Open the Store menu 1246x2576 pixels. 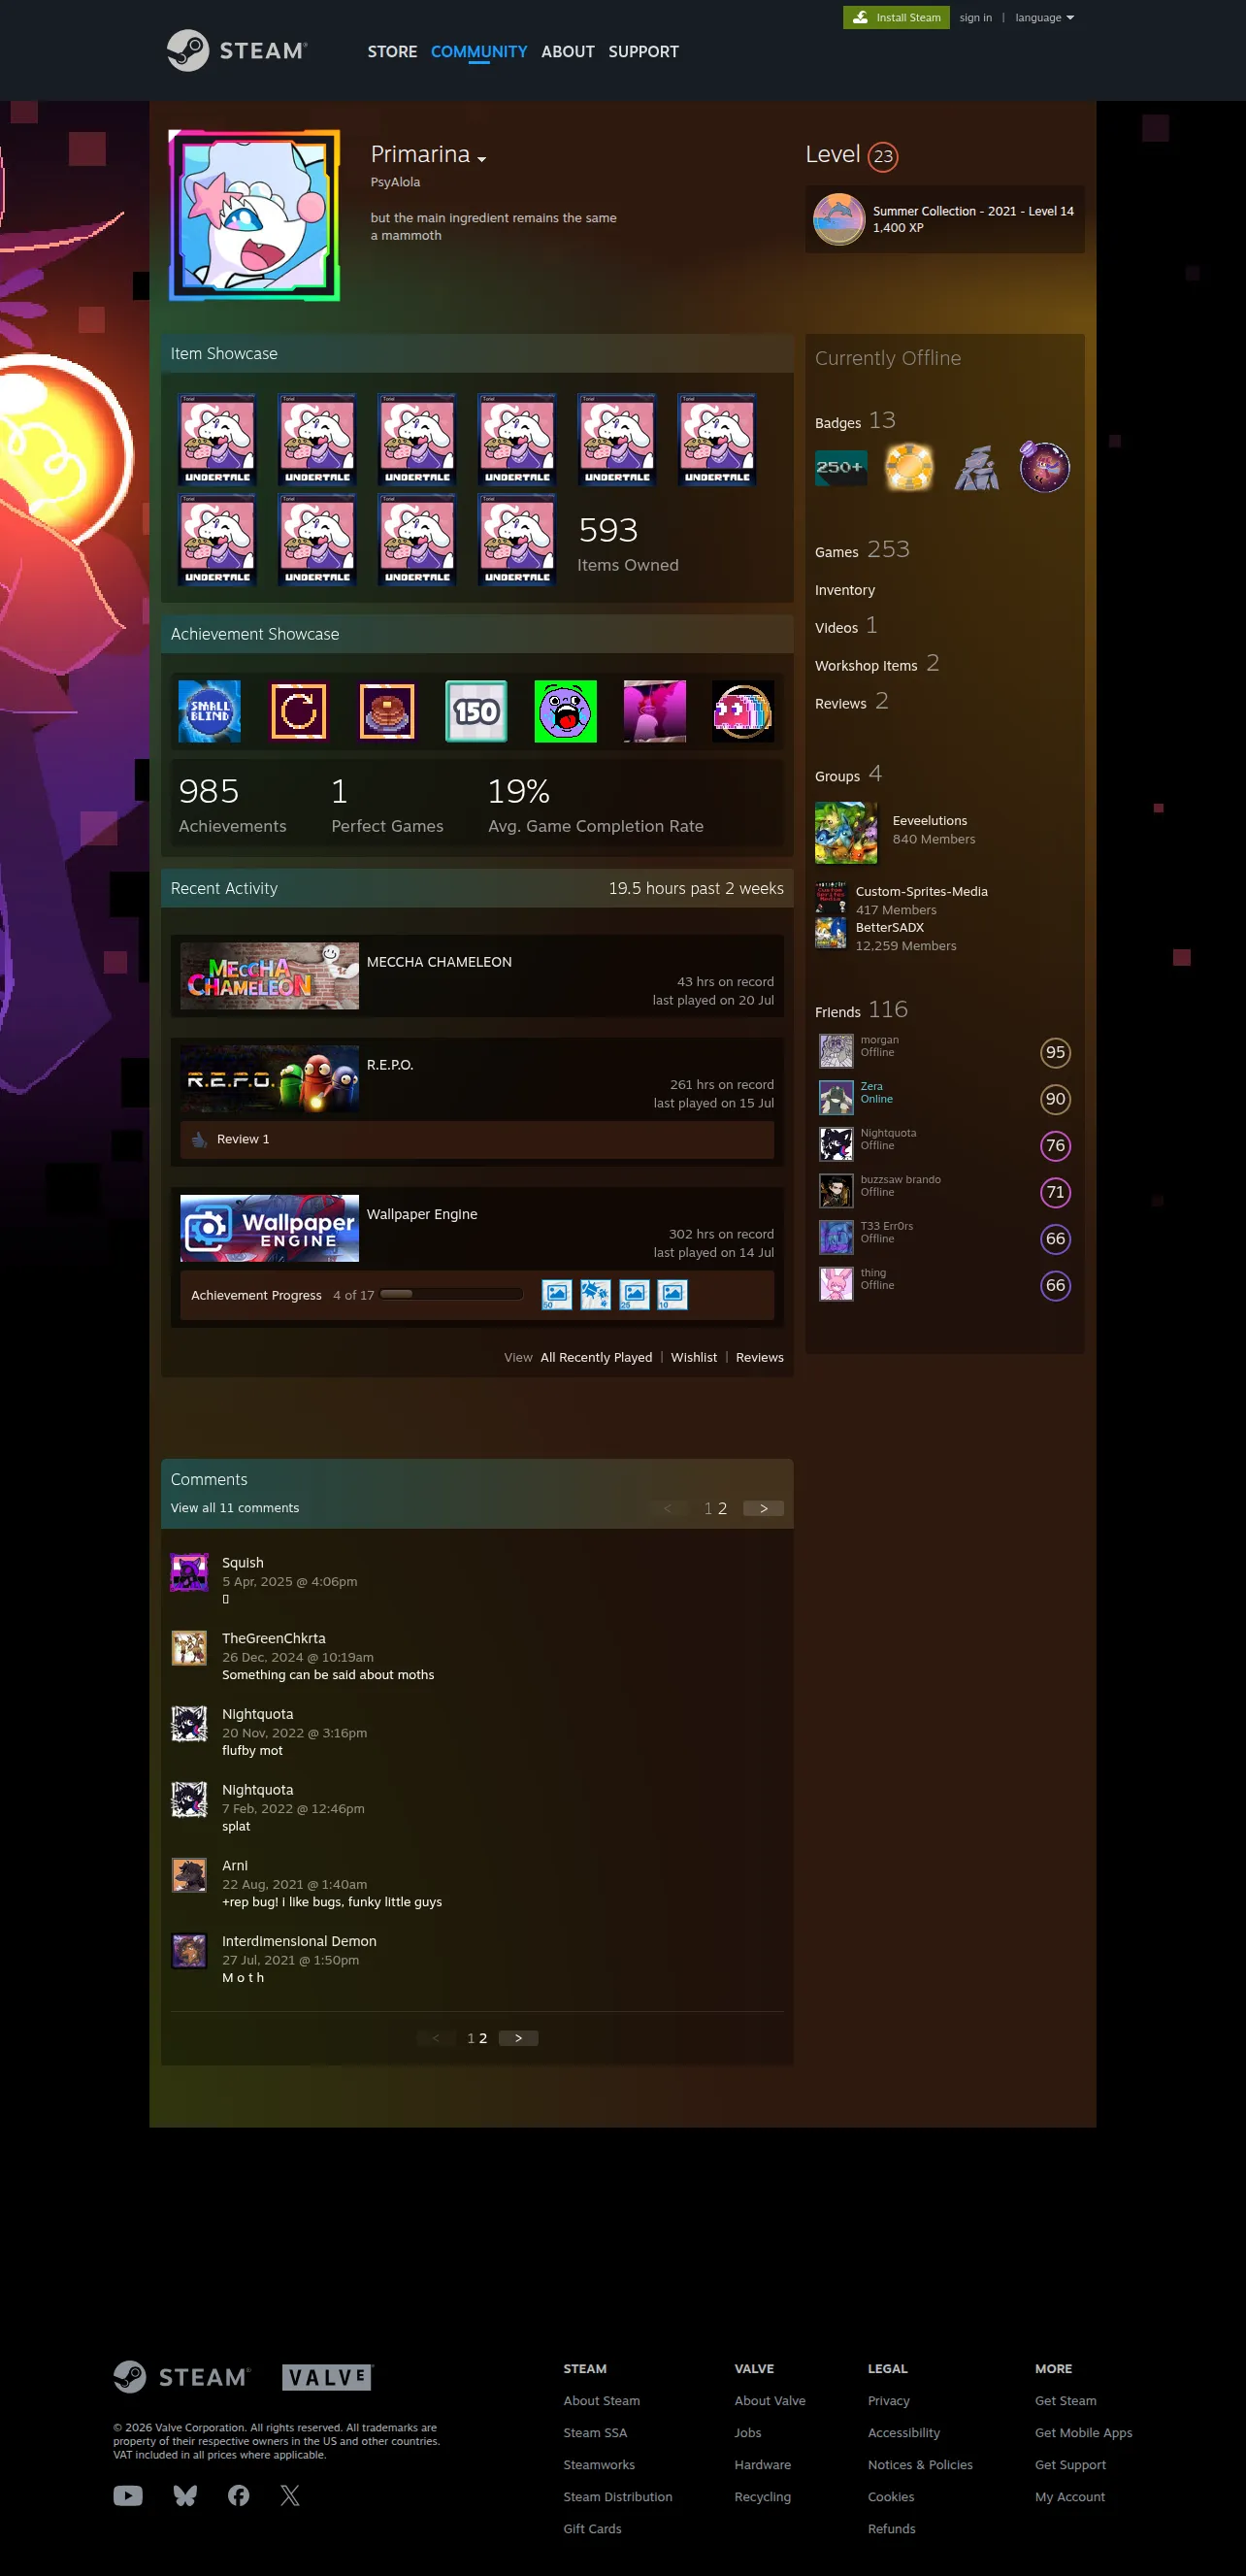tap(392, 52)
